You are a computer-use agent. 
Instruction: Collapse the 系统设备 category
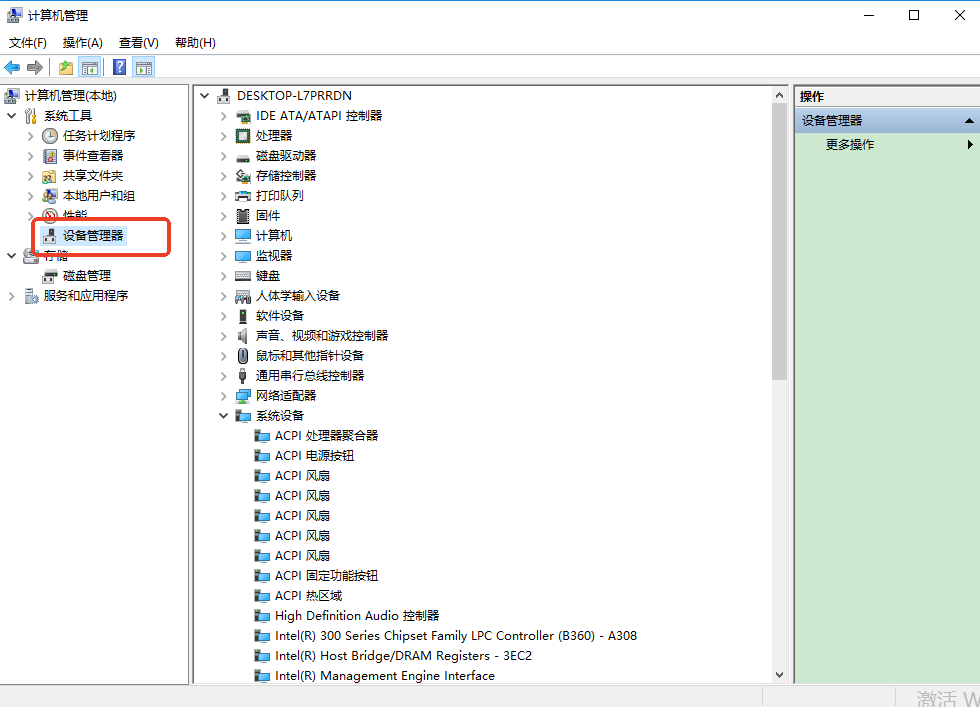pos(224,415)
